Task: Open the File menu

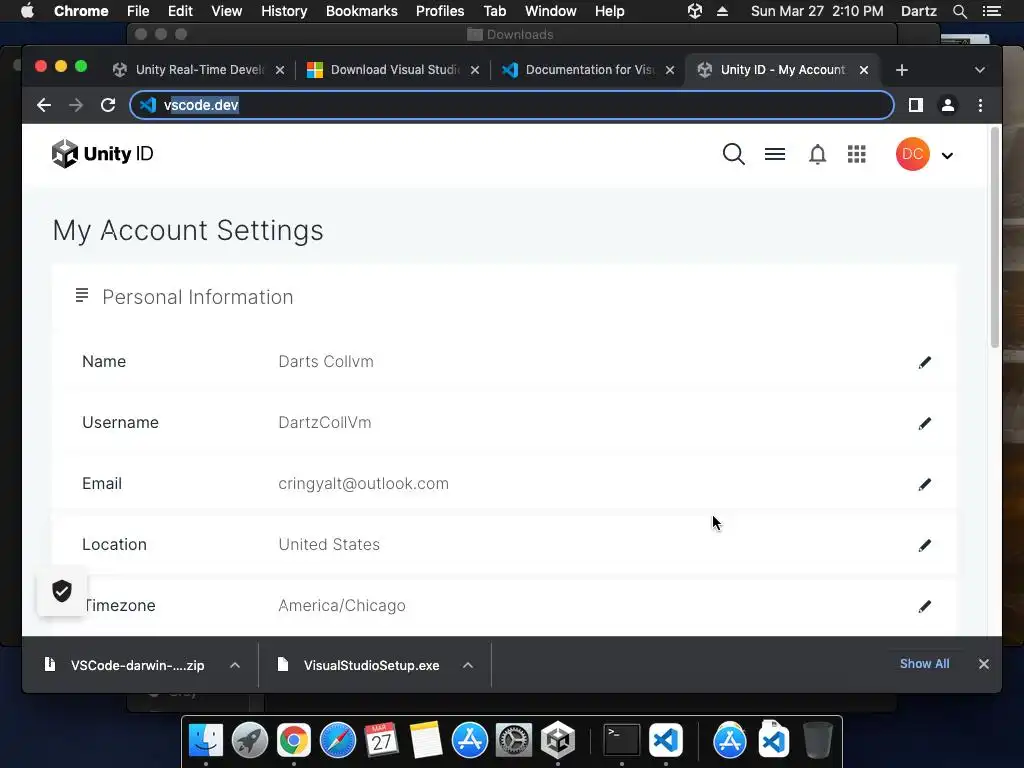Action: pos(138,11)
